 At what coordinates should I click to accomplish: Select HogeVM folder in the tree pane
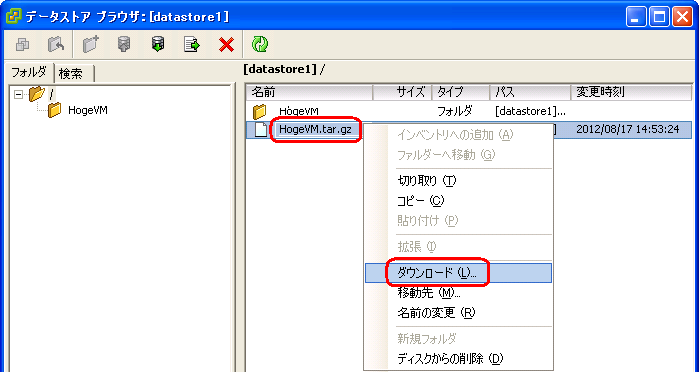tap(88, 110)
